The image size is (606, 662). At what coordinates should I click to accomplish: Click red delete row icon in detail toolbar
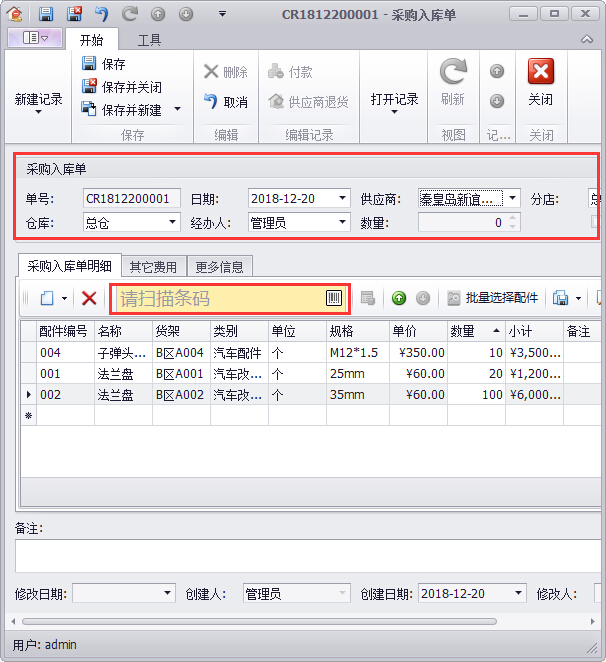pyautogui.click(x=89, y=298)
